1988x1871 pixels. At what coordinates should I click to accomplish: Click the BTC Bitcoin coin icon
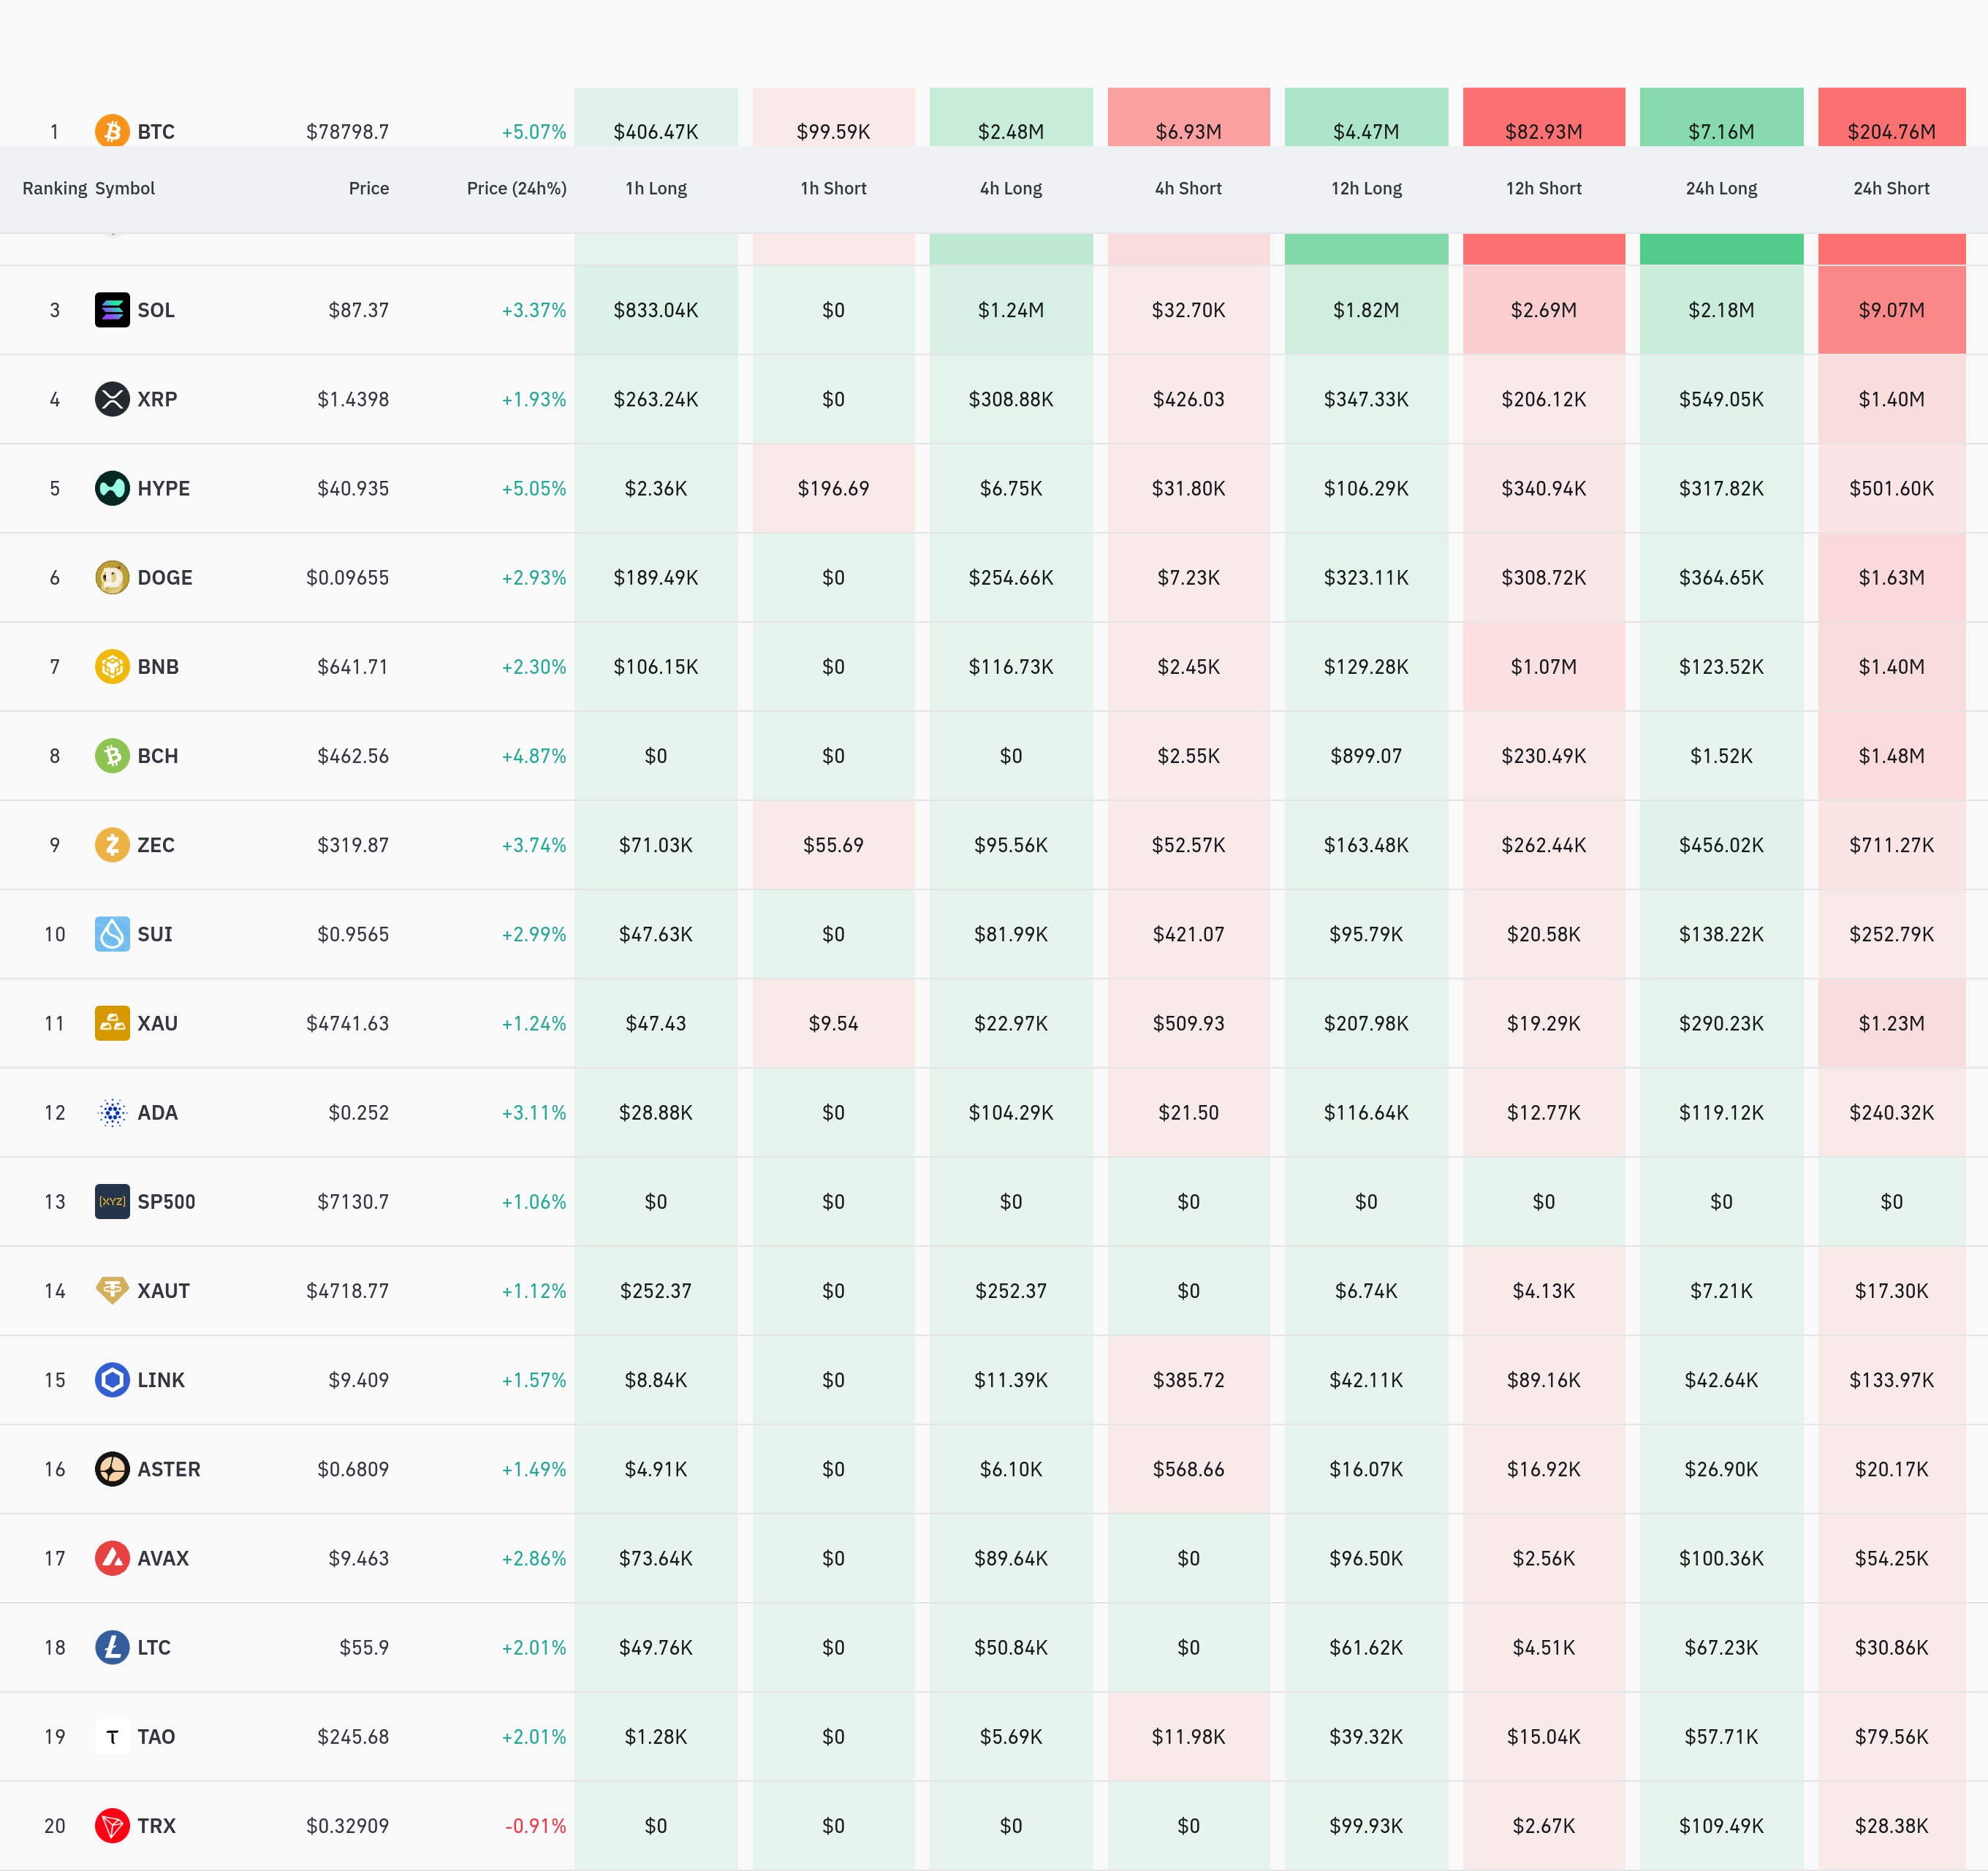(x=112, y=131)
